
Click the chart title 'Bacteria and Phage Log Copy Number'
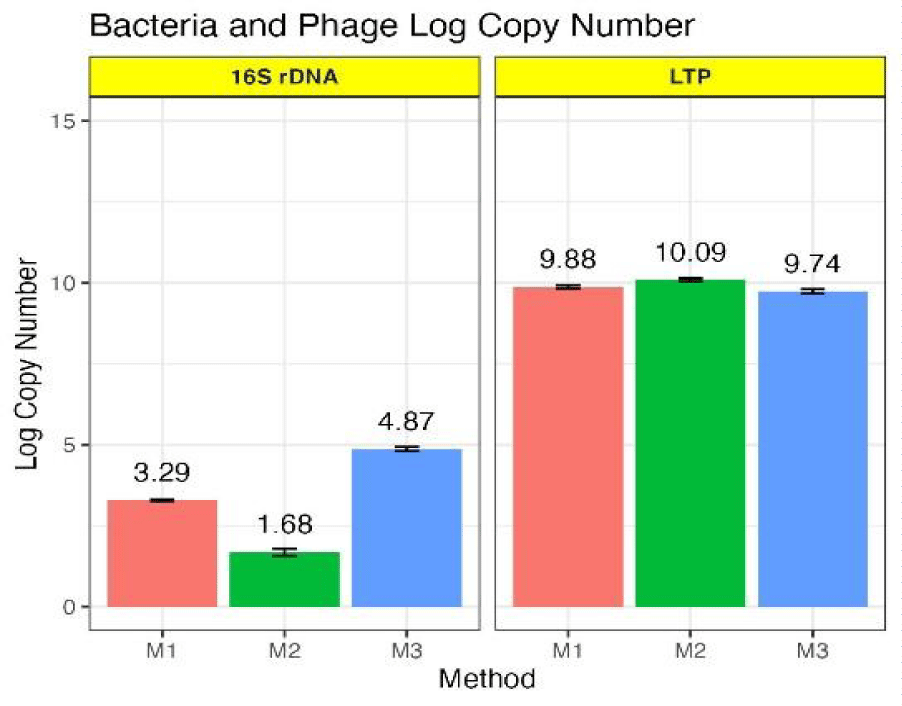(391, 25)
